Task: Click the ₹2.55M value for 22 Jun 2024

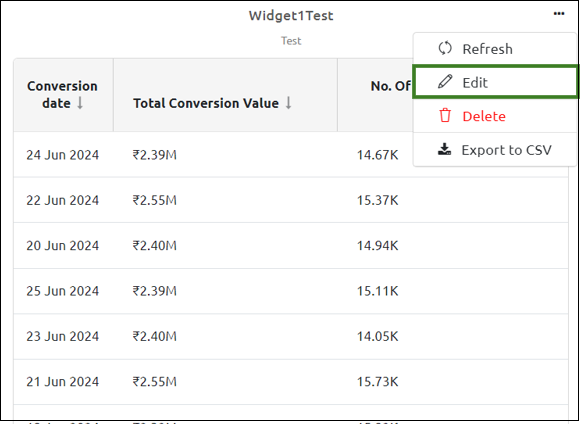Action: click(x=154, y=200)
